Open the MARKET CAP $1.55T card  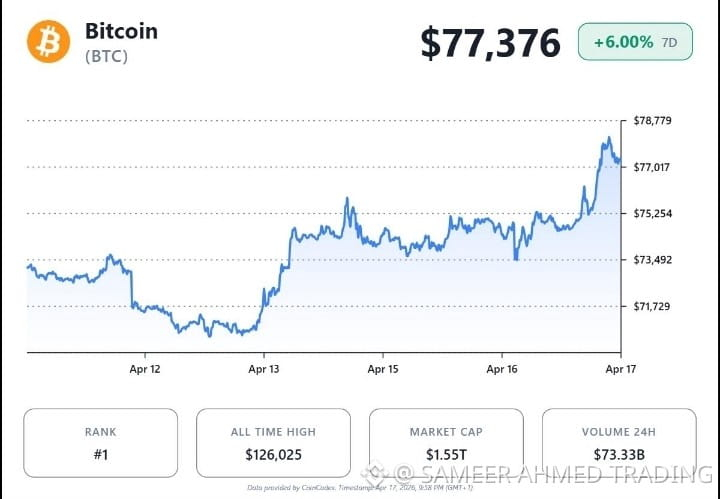tap(446, 443)
